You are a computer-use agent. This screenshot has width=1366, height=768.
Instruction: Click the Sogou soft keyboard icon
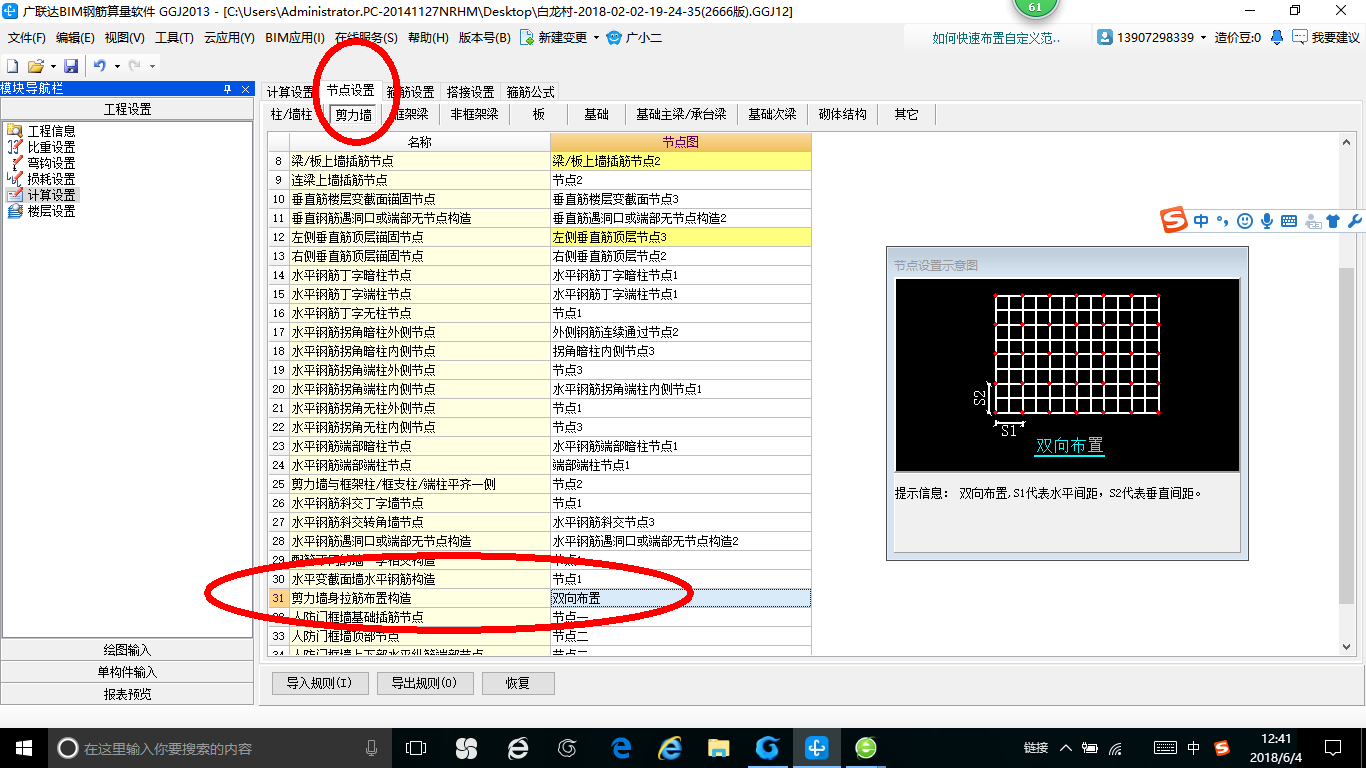1289,221
